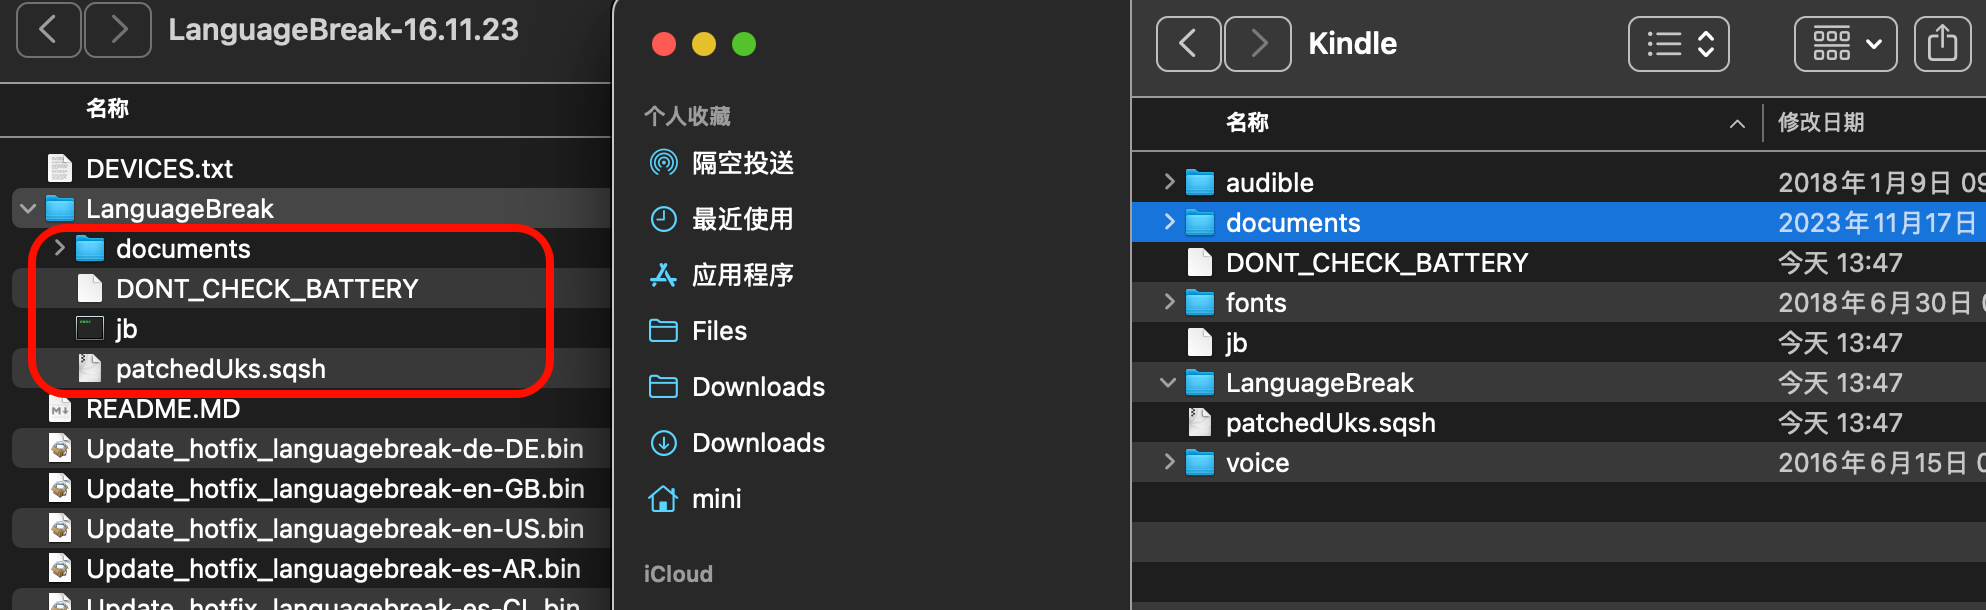Select the mini home folder in sidebar

click(716, 499)
